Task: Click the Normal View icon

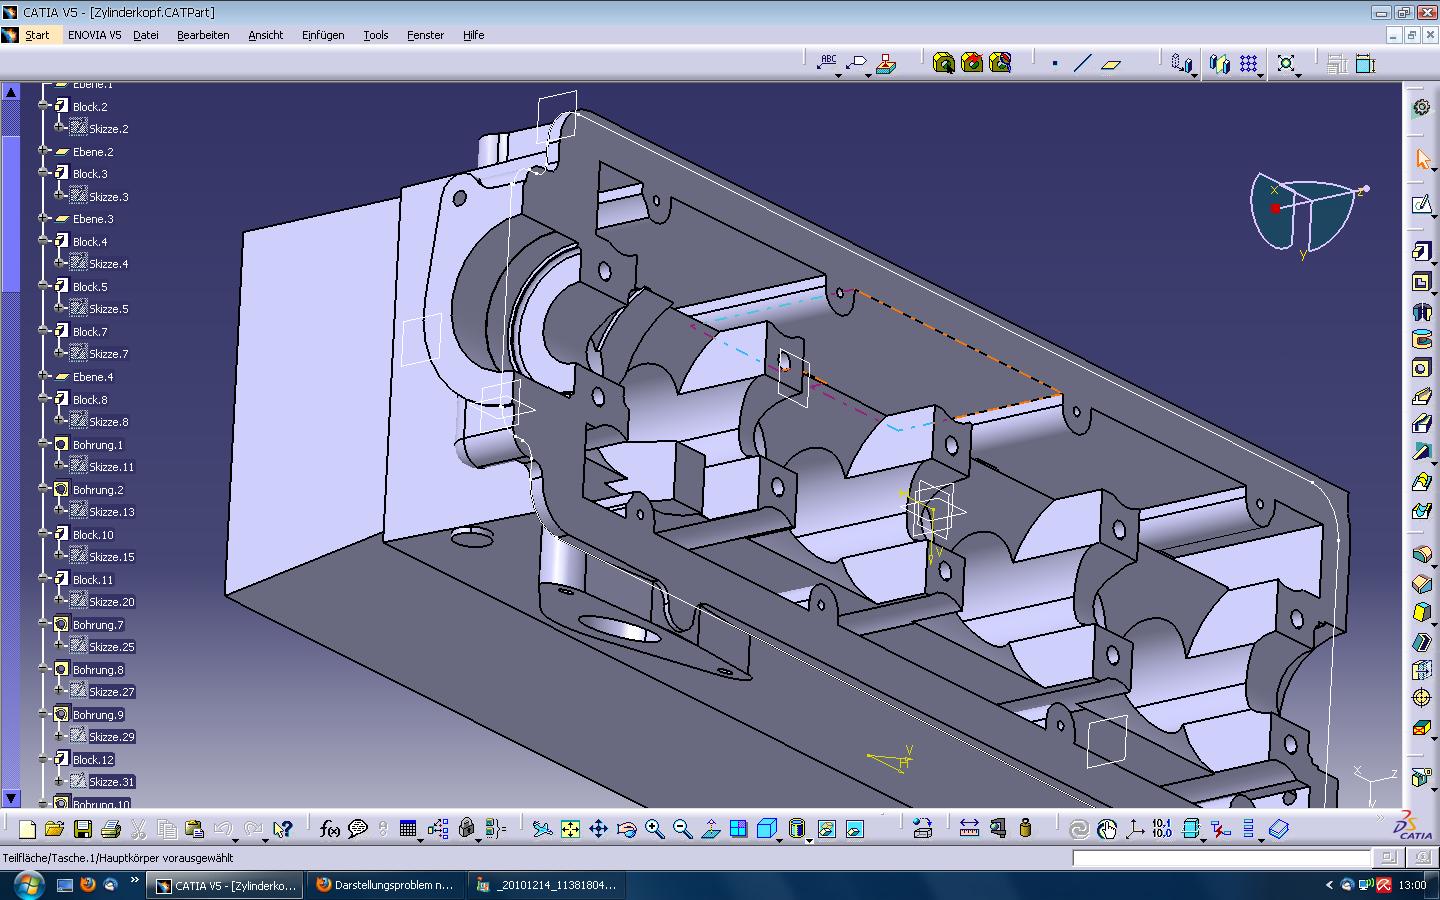Action: 710,829
